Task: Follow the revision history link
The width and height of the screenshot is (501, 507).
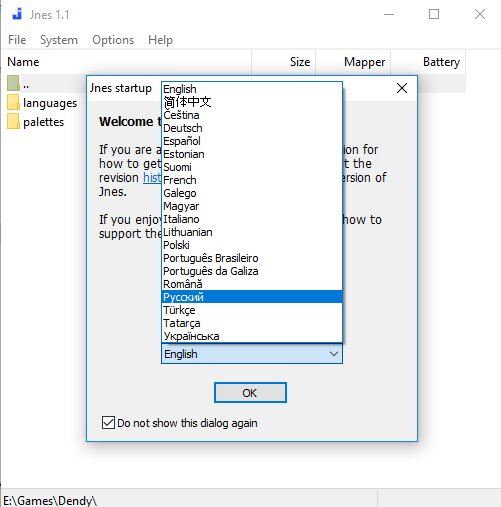Action: pos(152,177)
